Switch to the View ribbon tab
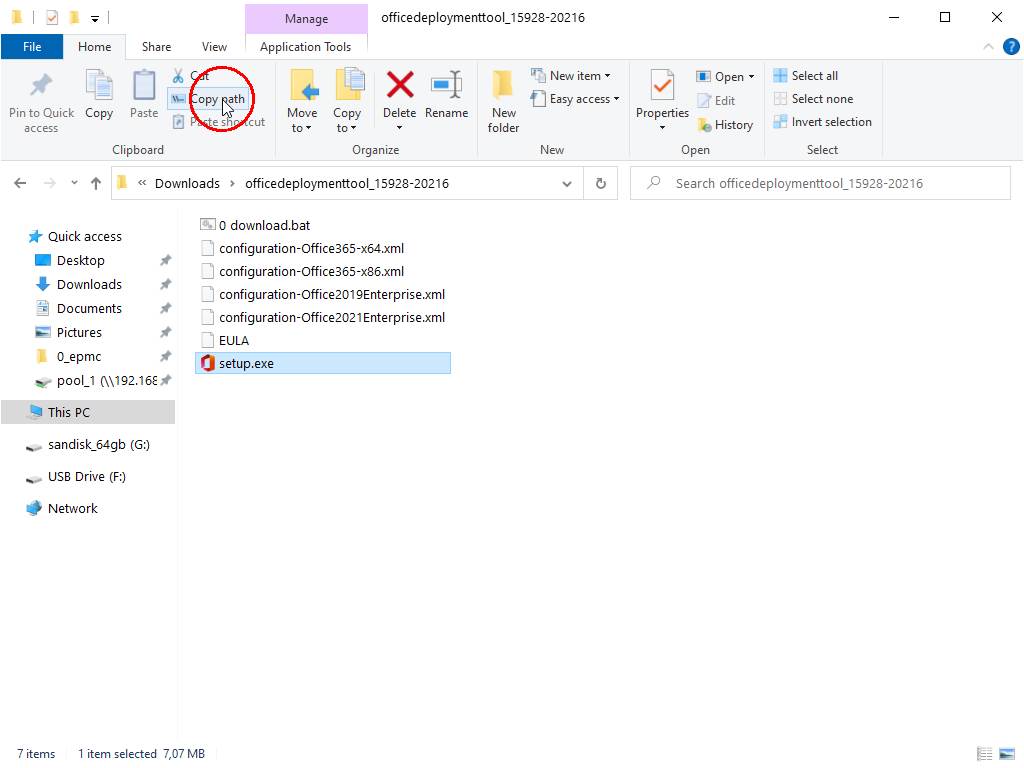This screenshot has width=1024, height=768. tap(214, 46)
